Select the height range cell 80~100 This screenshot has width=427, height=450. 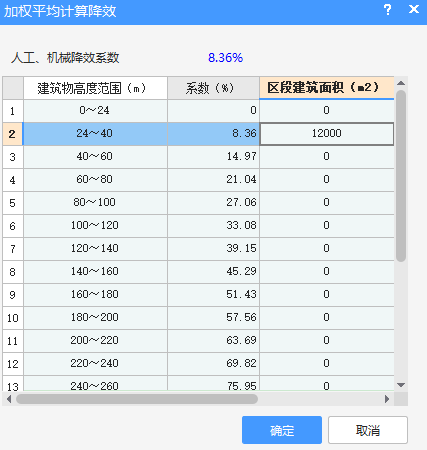tap(95, 203)
